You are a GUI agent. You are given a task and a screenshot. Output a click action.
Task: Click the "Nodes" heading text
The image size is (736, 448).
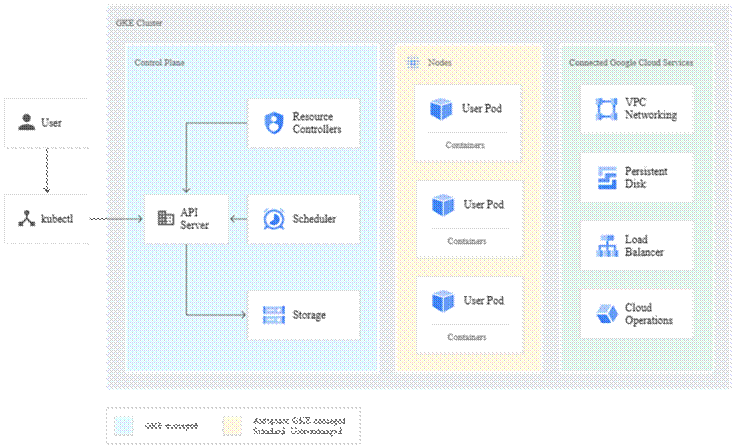(440, 62)
